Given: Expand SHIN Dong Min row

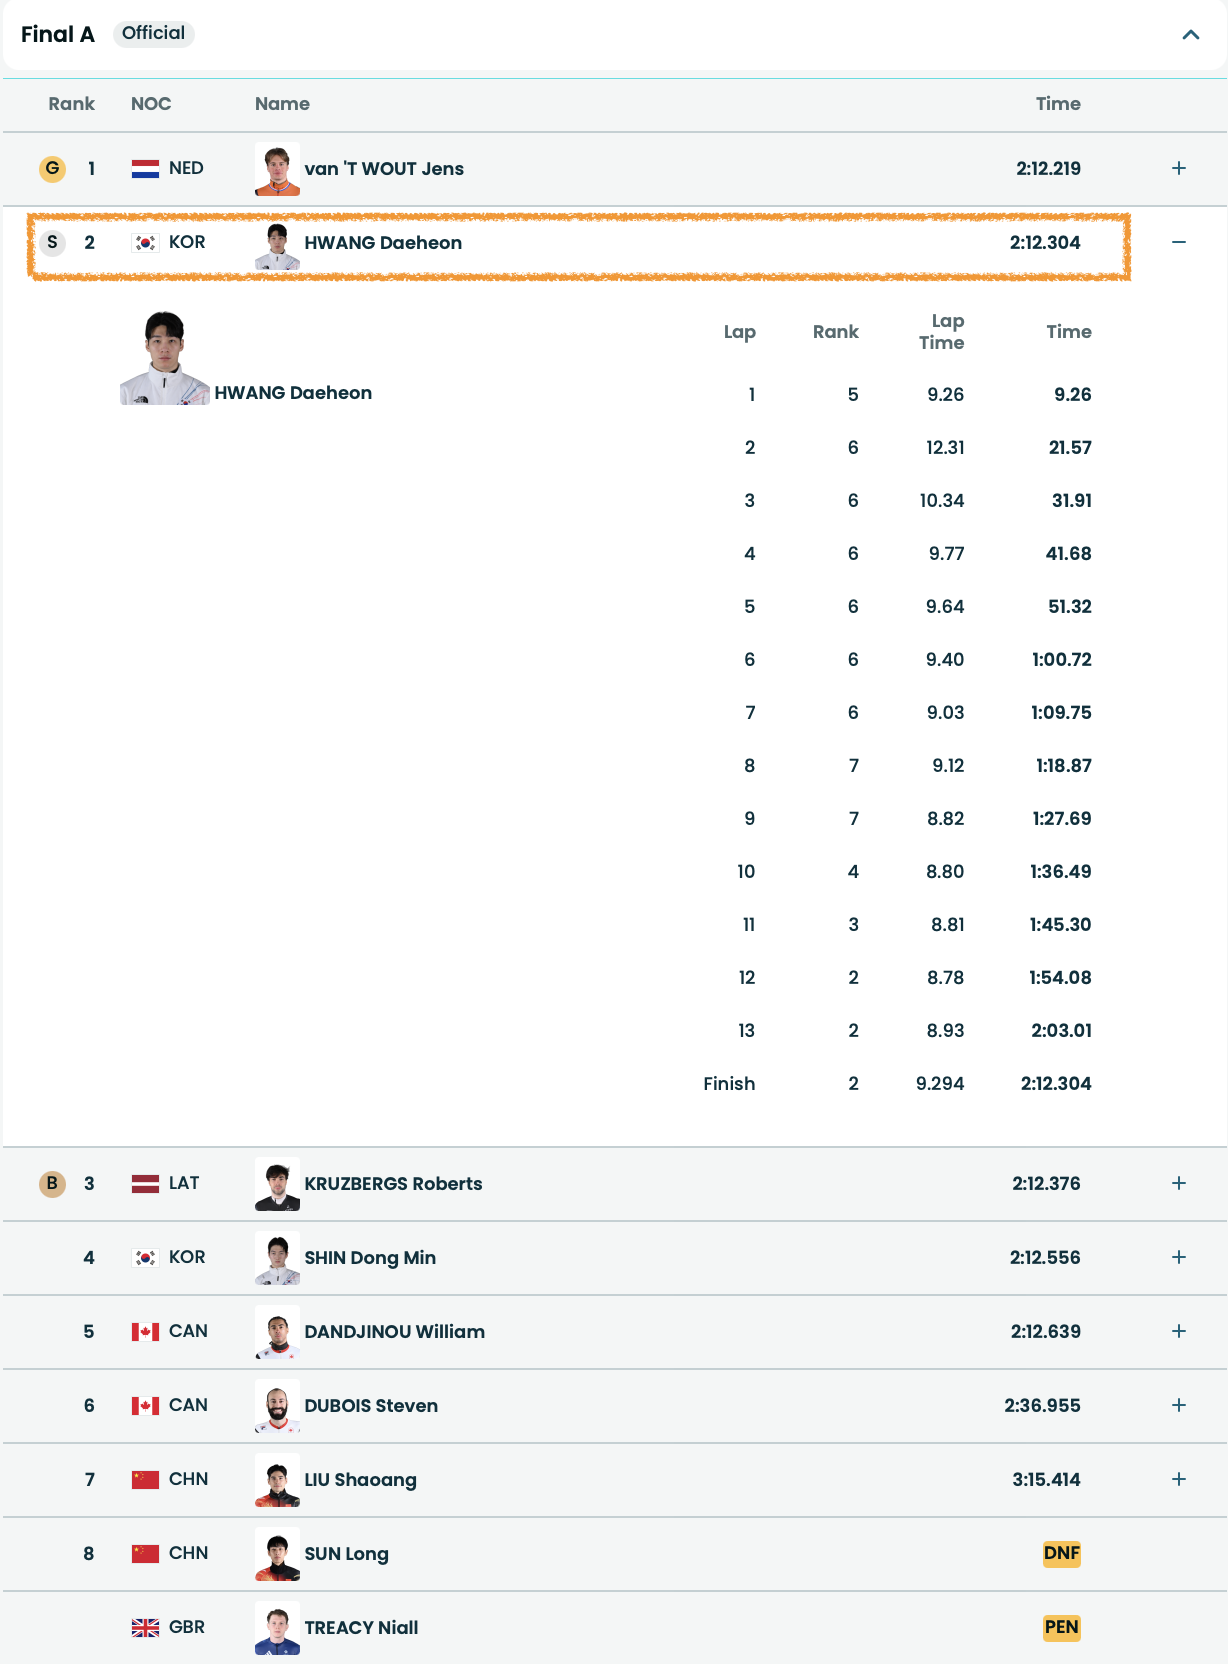Looking at the screenshot, I should 1179,1257.
